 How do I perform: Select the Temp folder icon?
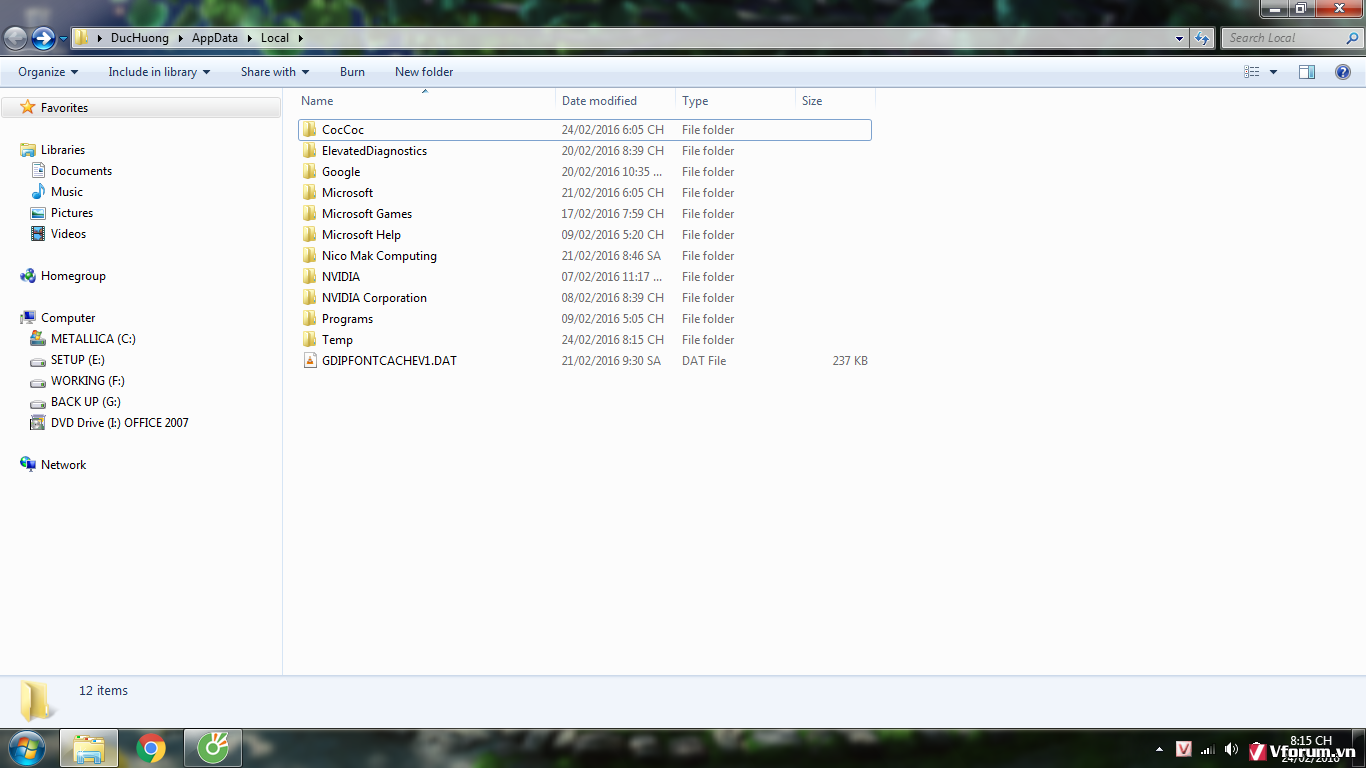point(310,340)
